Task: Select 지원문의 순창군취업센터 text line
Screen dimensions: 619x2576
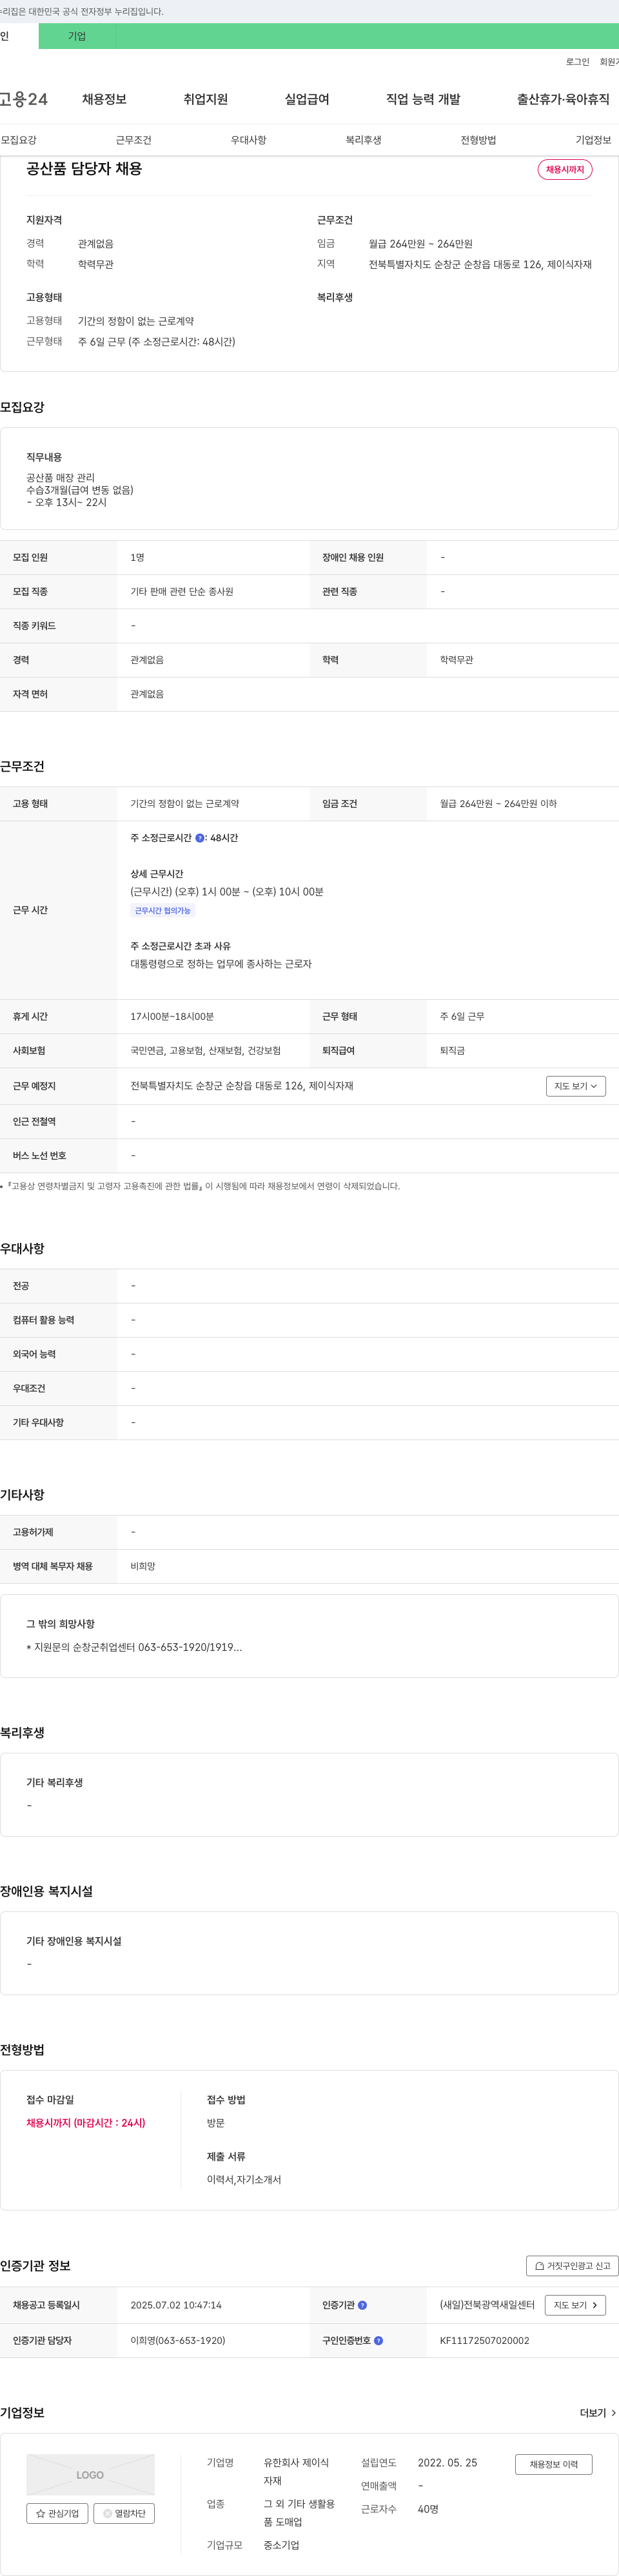Action: (x=134, y=1647)
